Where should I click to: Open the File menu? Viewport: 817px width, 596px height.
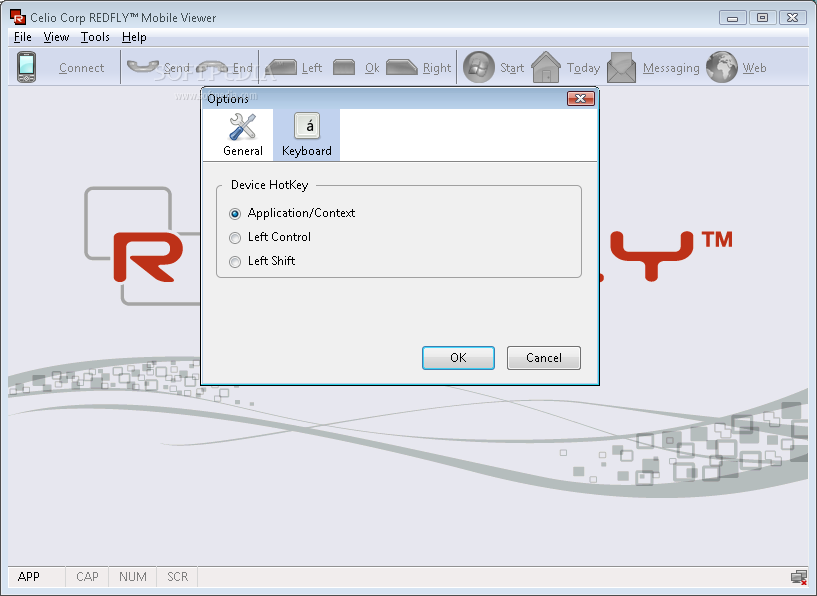pyautogui.click(x=22, y=37)
